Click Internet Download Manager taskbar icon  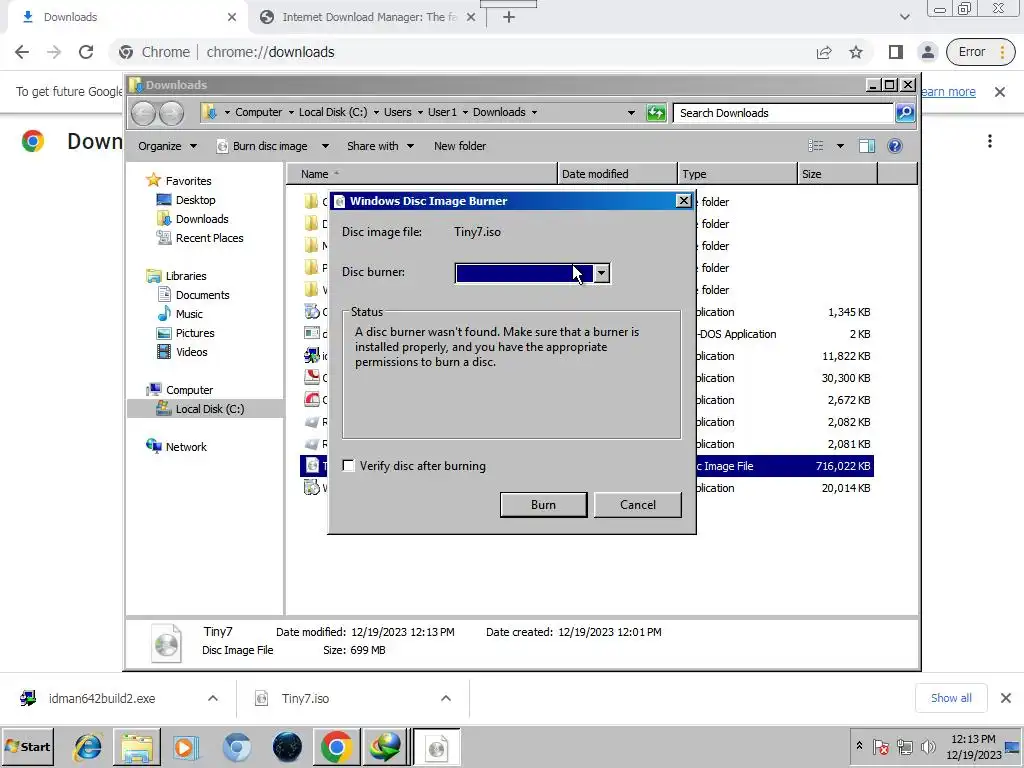click(385, 747)
